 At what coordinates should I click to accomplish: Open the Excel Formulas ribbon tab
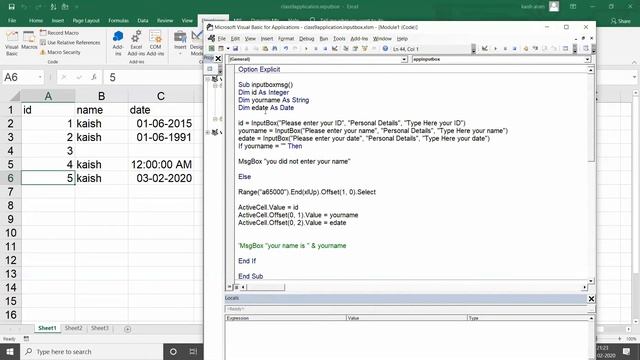(x=118, y=20)
